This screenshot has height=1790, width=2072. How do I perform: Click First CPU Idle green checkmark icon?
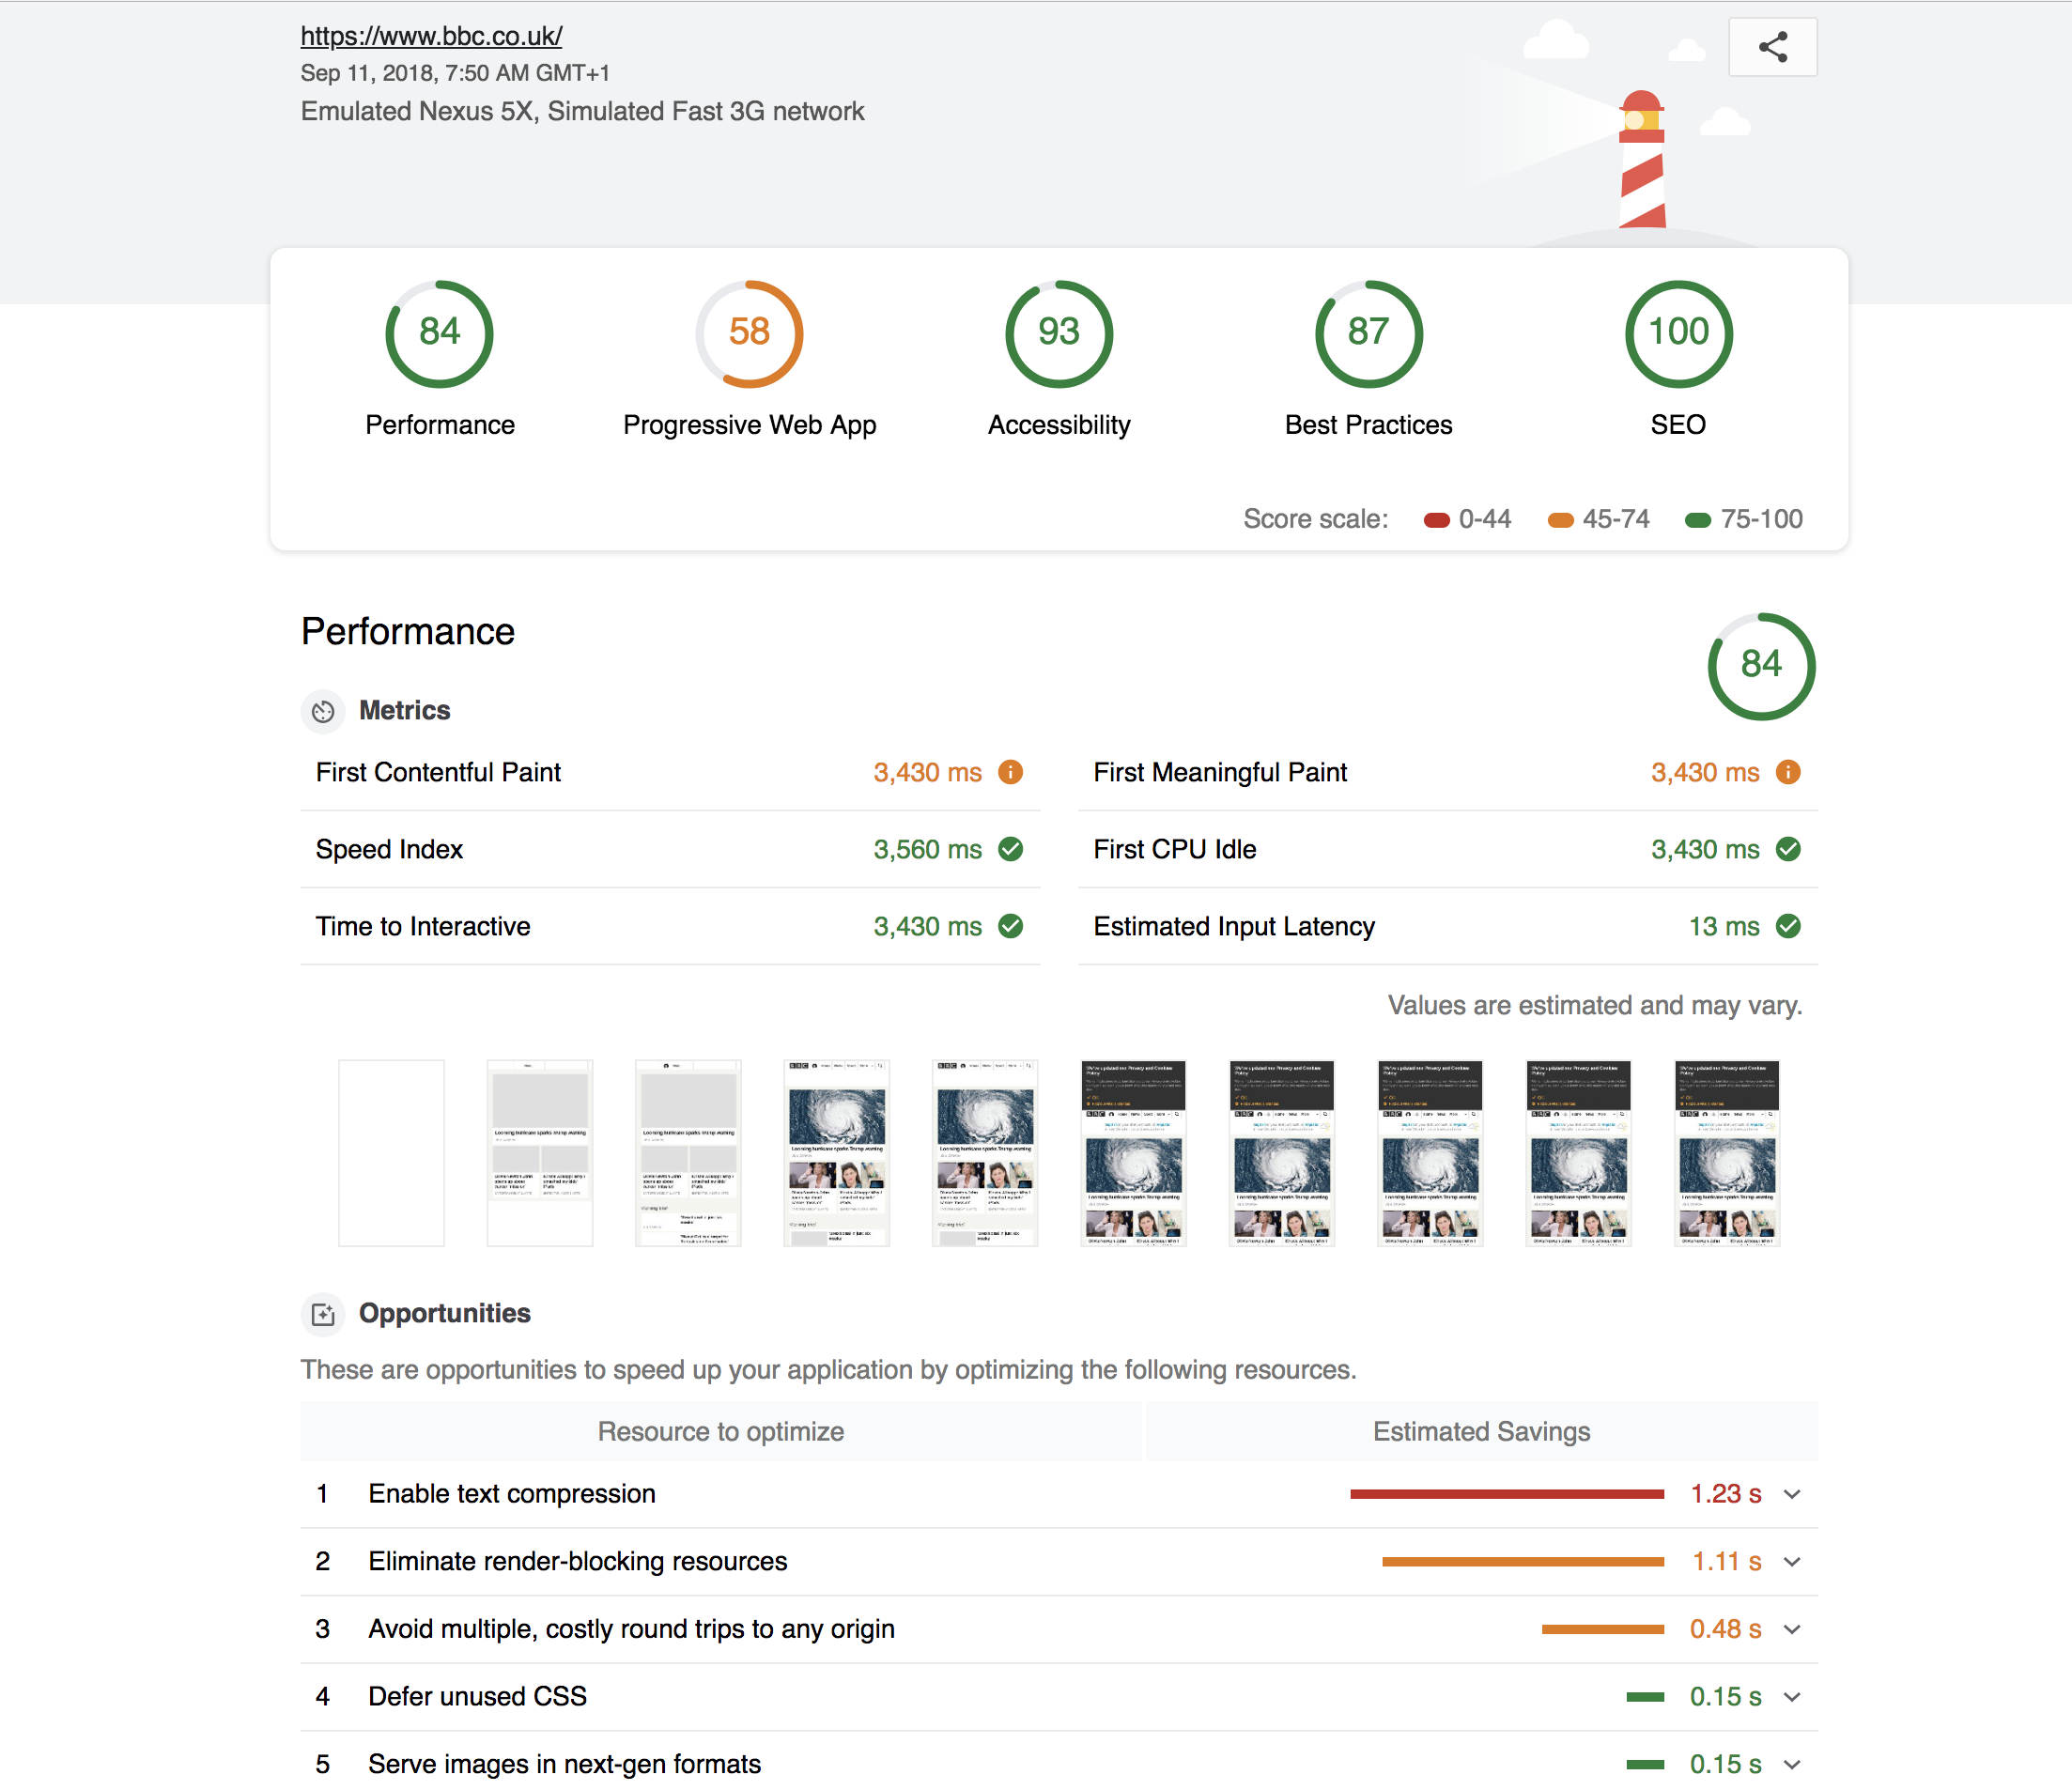point(1788,849)
